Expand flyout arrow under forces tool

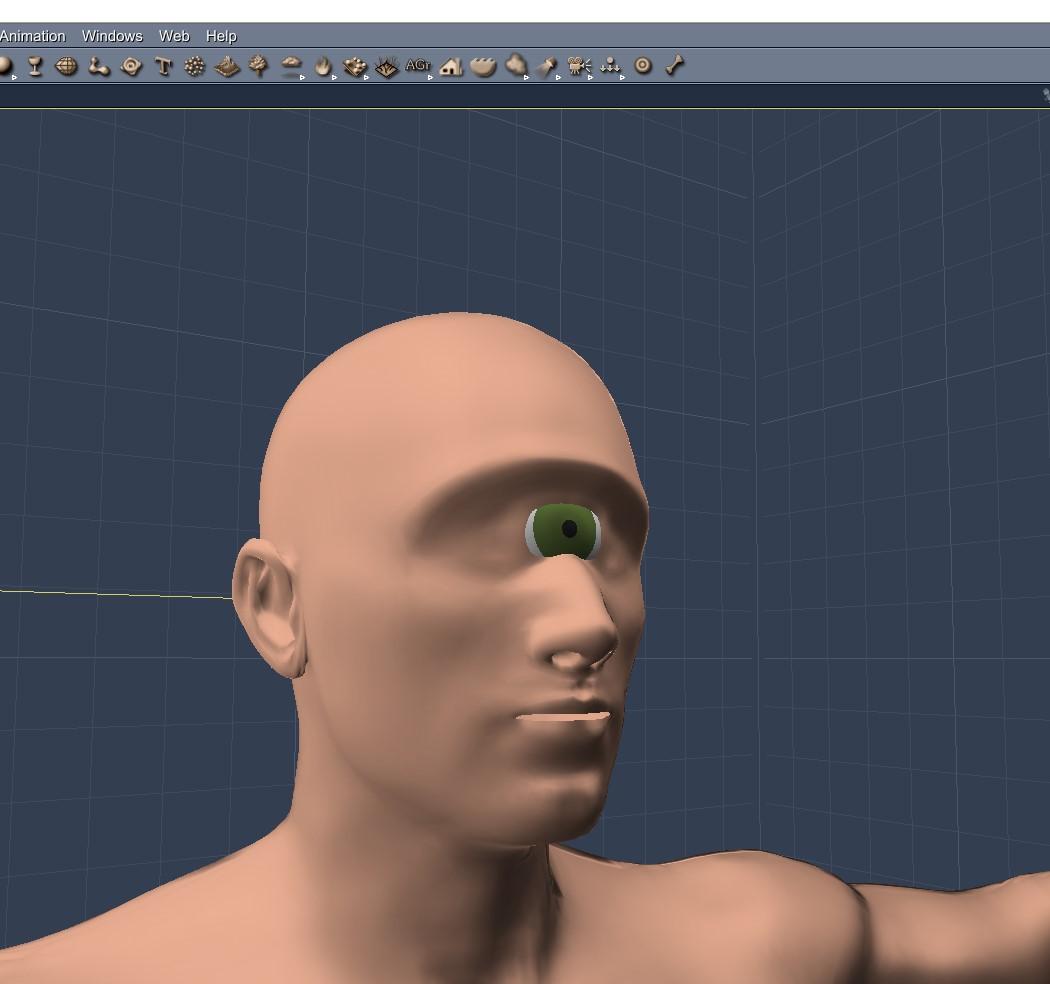pyautogui.click(x=622, y=78)
